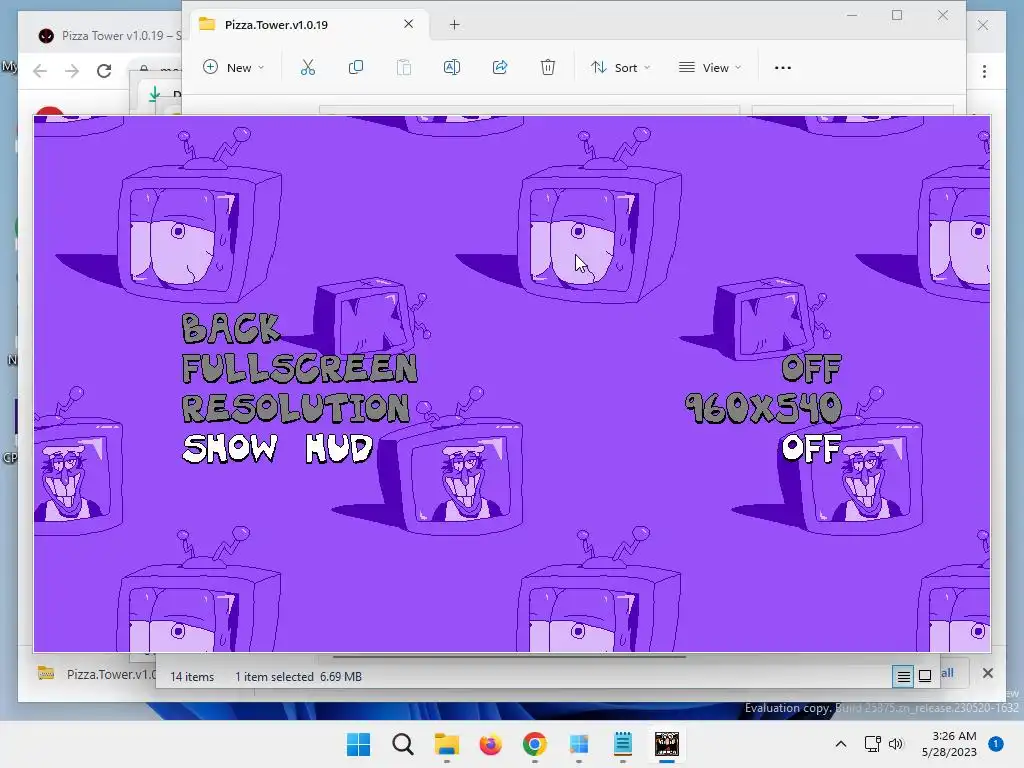The image size is (1024, 768).
Task: Open the Notepad app on taskbar
Action: coord(622,744)
